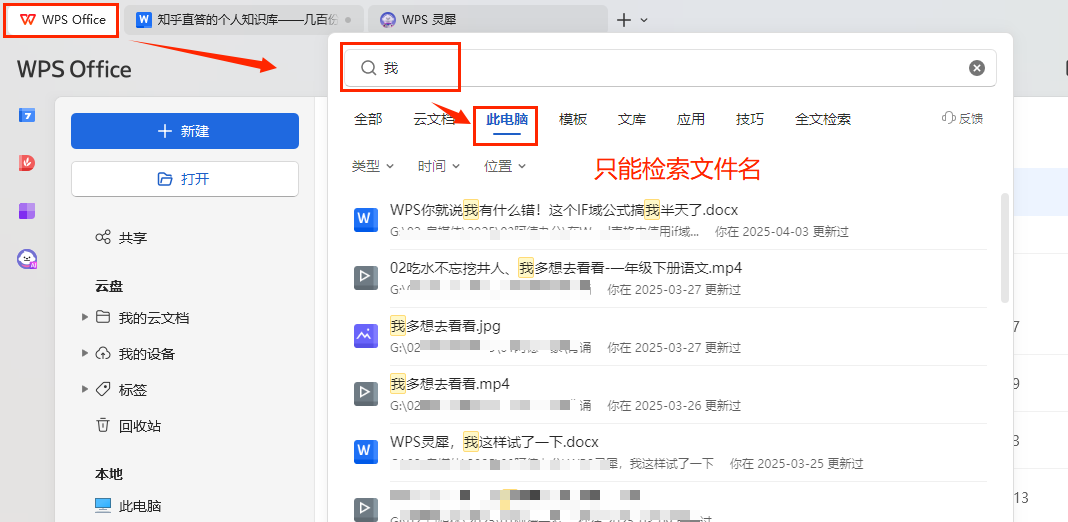Screen dimensions: 1068x522
Task: Open the 位置 filter dropdown
Action: [505, 166]
